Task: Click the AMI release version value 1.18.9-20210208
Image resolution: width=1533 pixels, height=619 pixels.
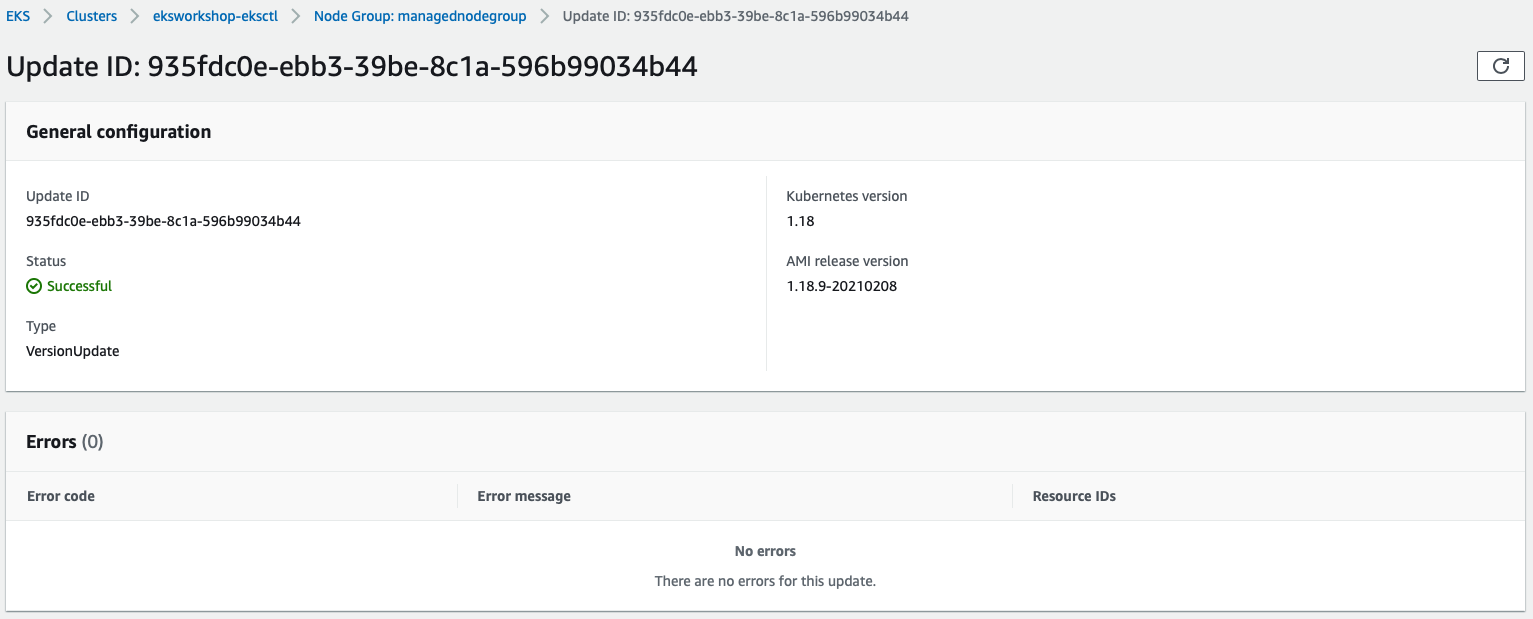Action: pyautogui.click(x=842, y=286)
